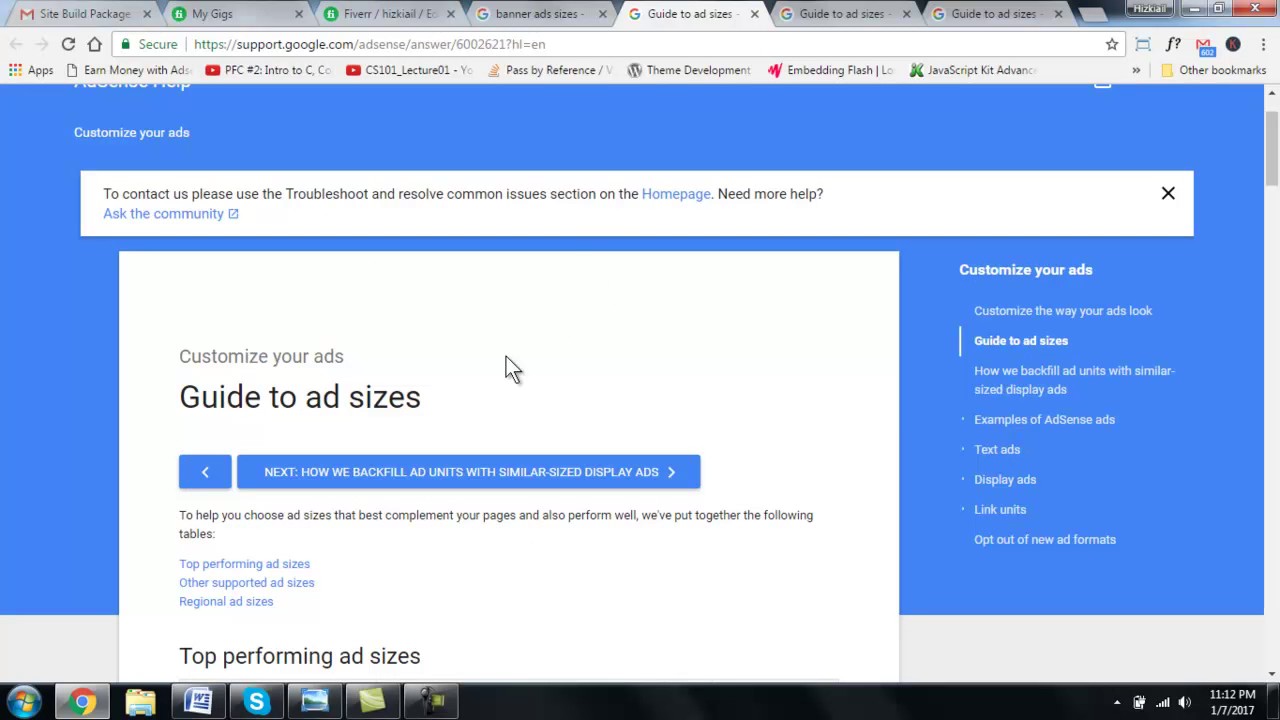Switch to the Fiverr / hizkiail tab

tap(389, 14)
